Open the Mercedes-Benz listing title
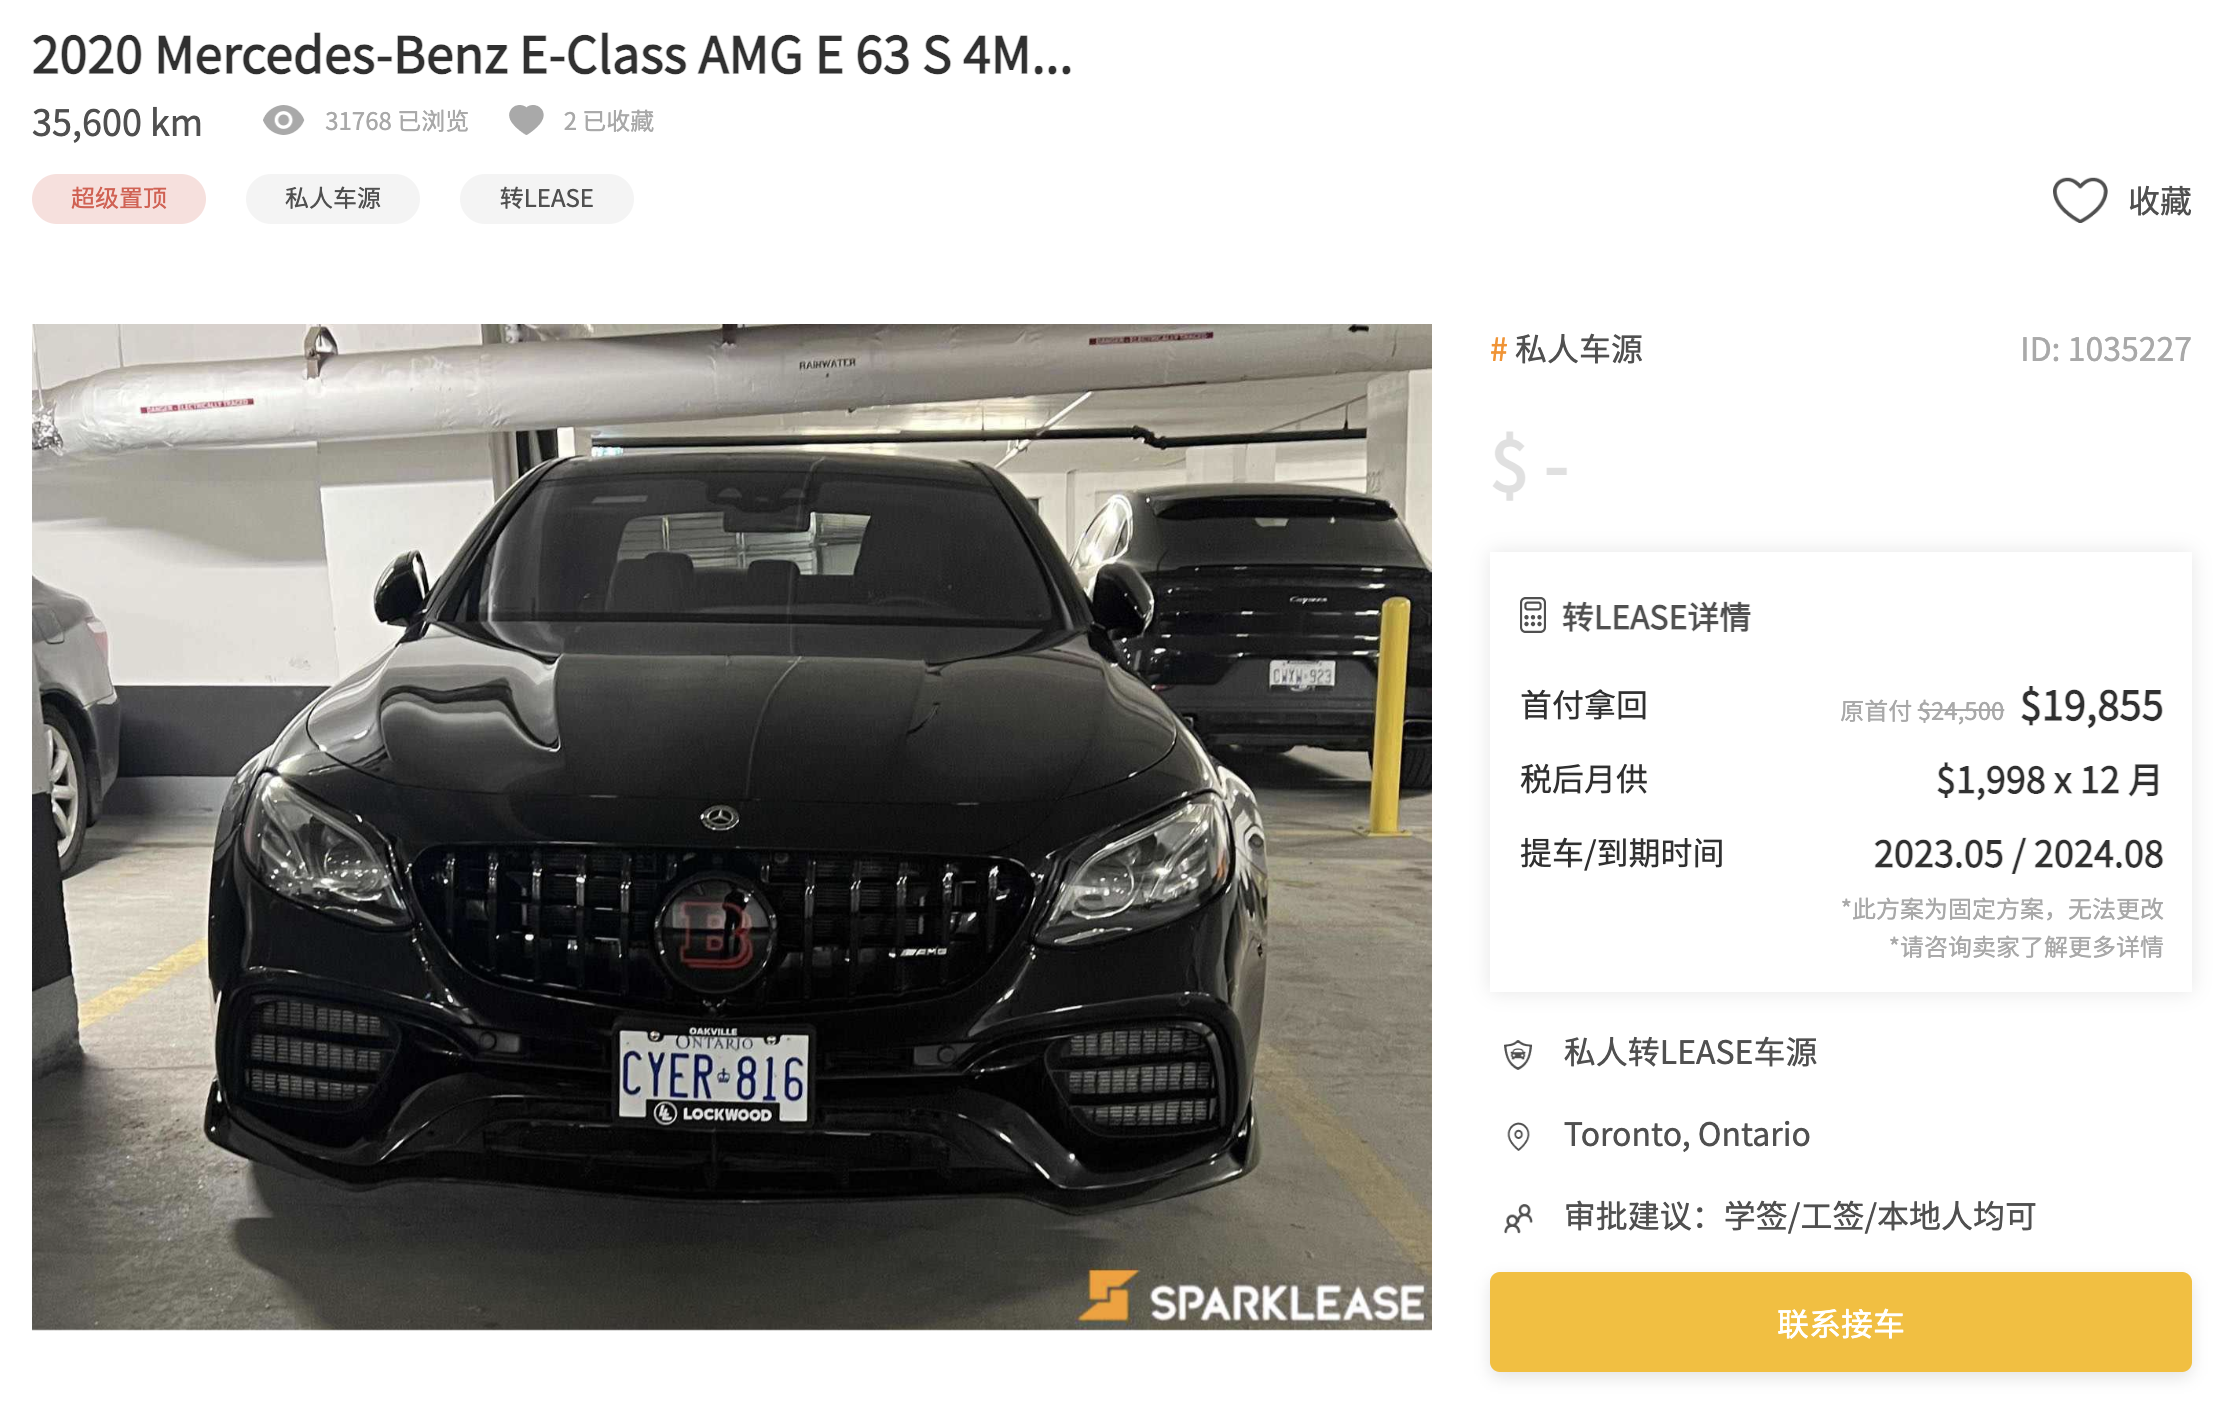Image resolution: width=2234 pixels, height=1406 pixels. [x=552, y=54]
